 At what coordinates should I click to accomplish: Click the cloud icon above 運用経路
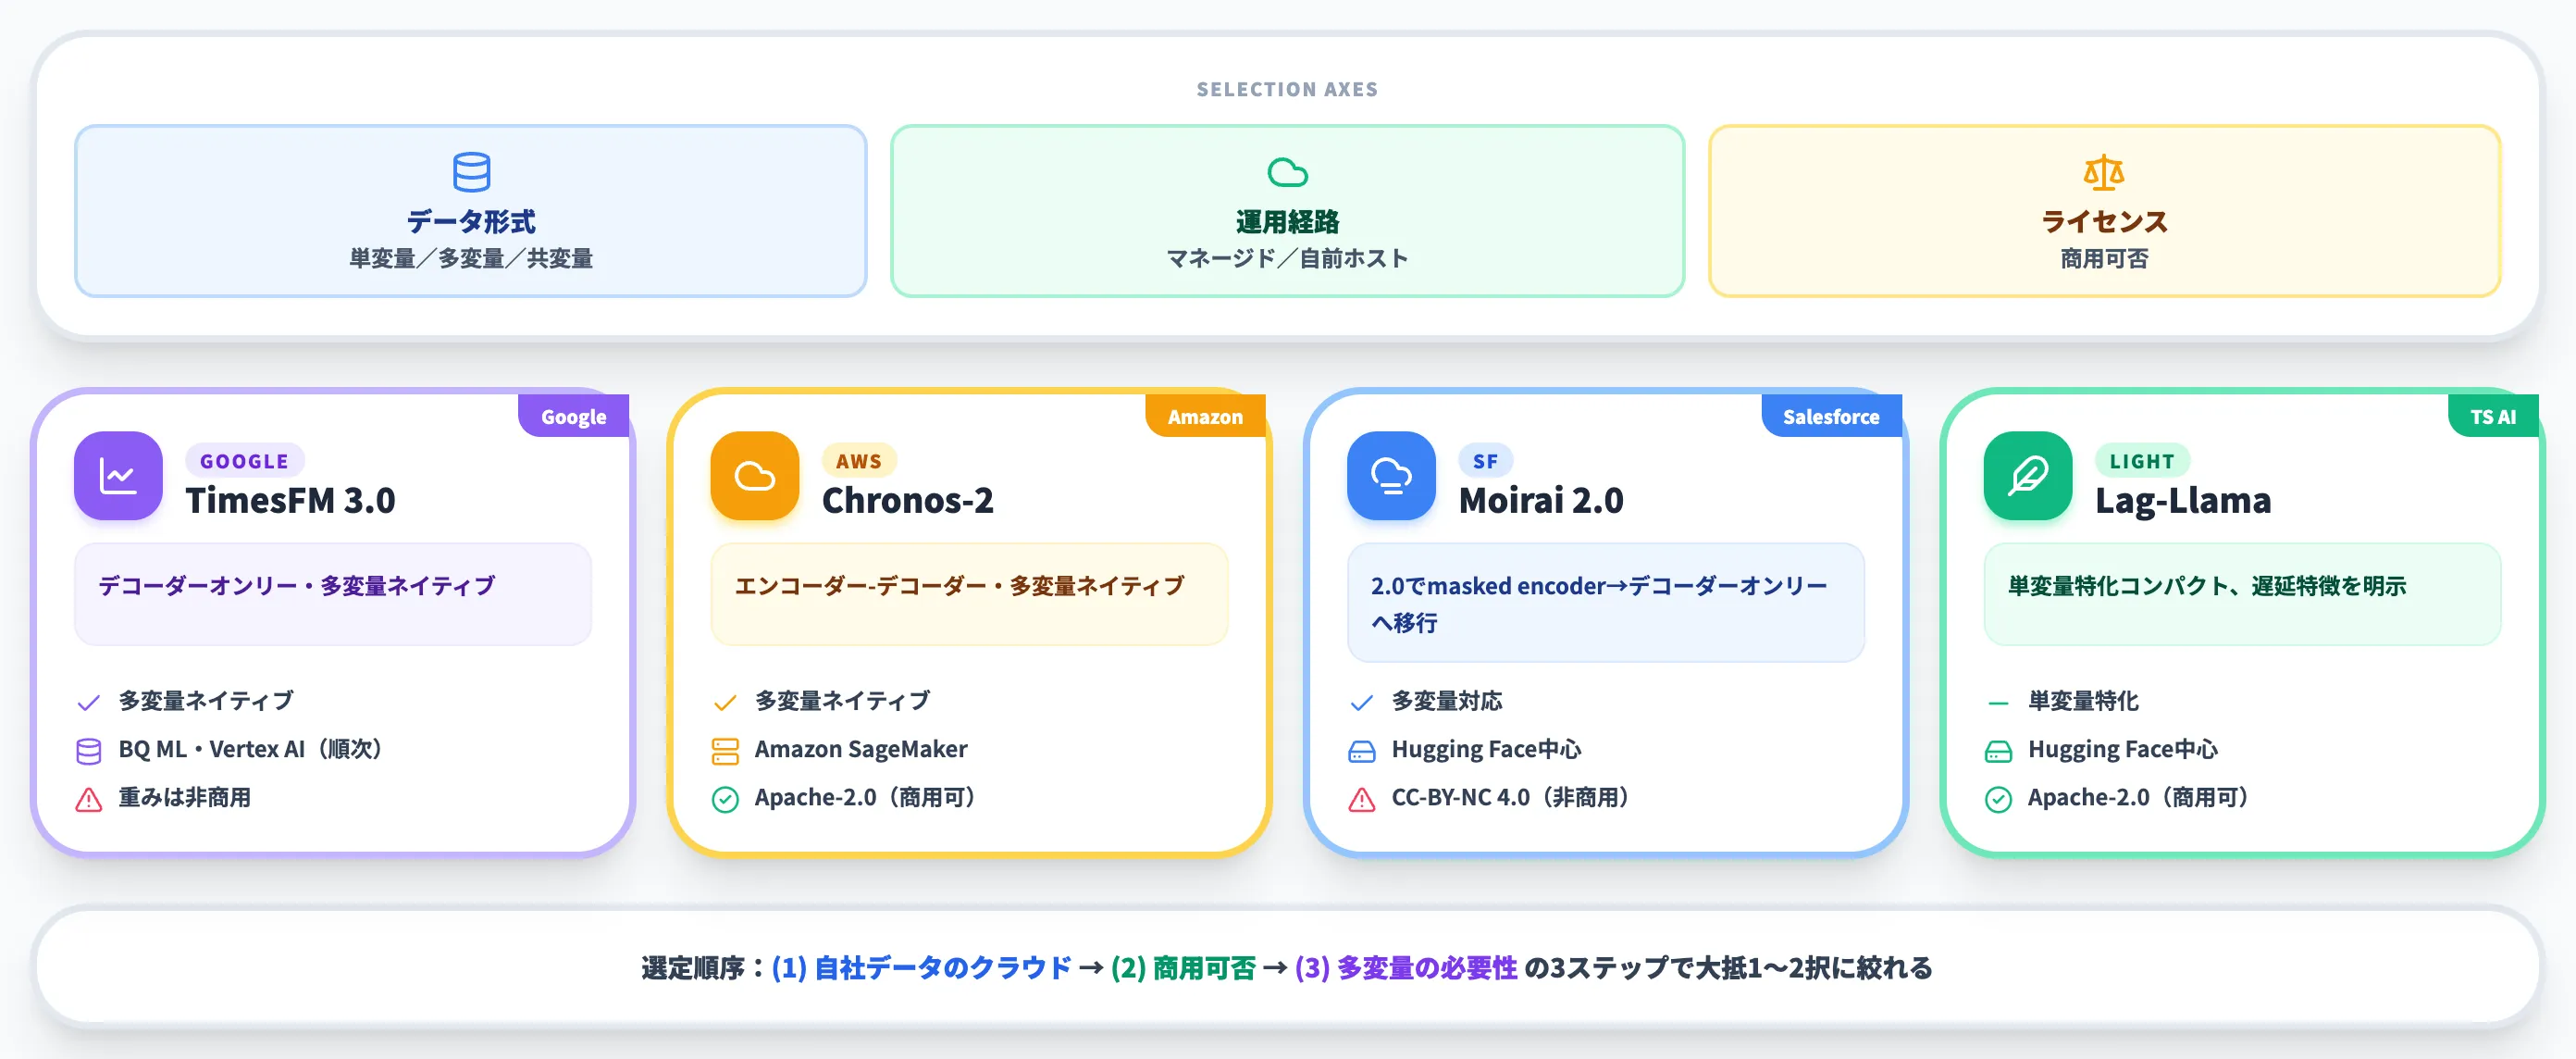click(x=1287, y=172)
